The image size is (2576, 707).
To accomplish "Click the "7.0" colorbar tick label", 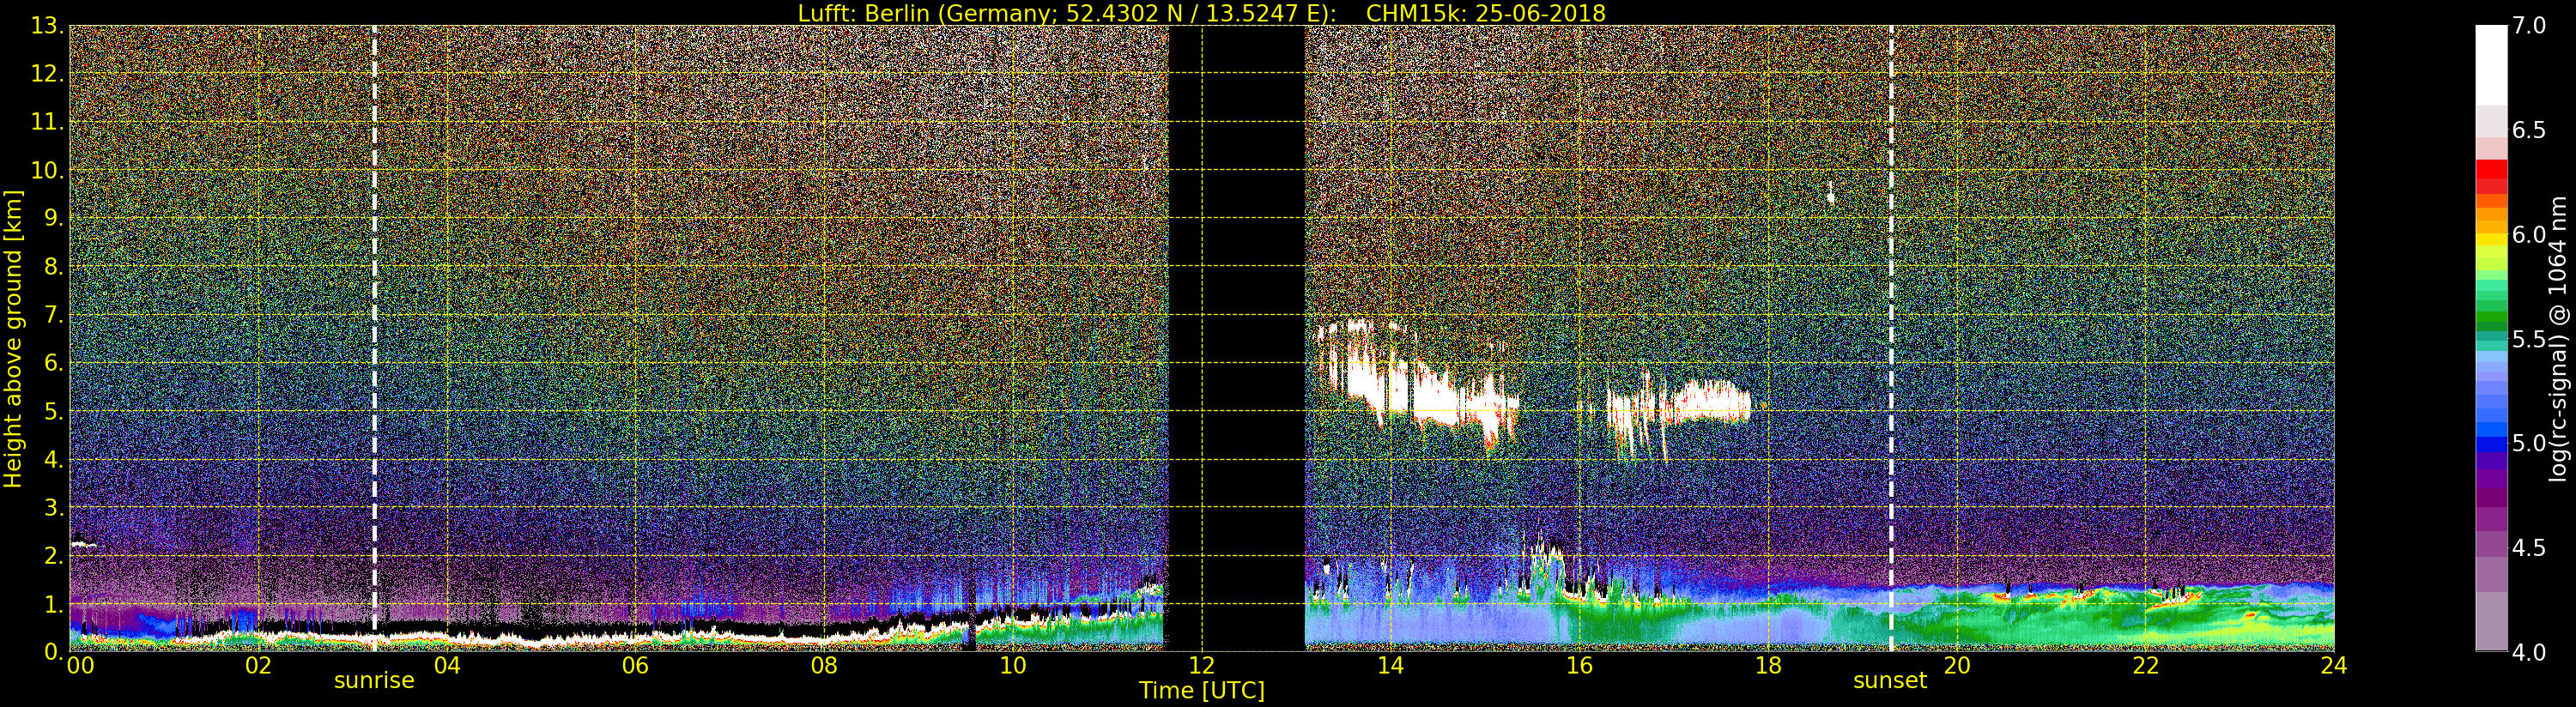I will pos(2529,26).
